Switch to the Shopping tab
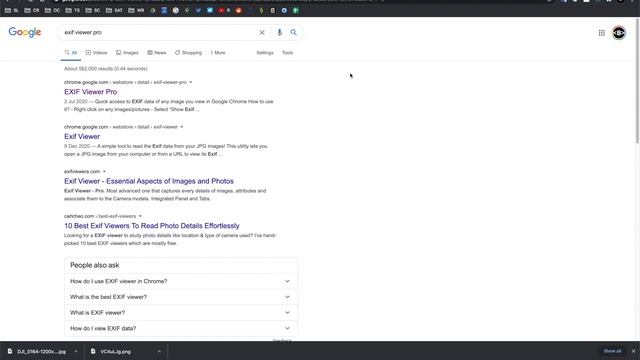Image resolution: width=640 pixels, height=360 pixels. tap(188, 53)
